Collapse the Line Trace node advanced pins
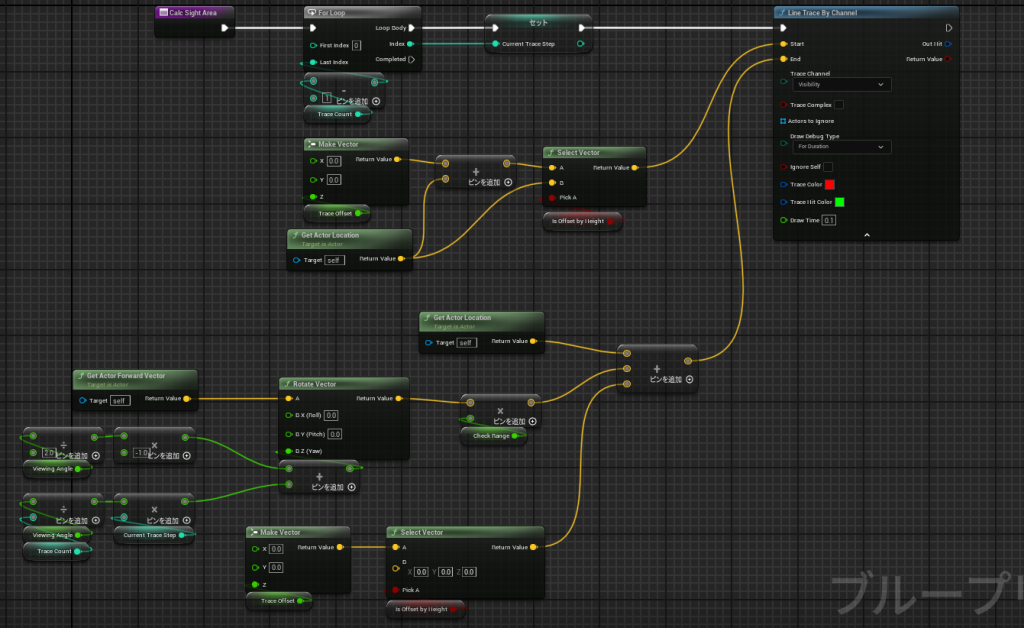The image size is (1024, 628). pos(866,235)
